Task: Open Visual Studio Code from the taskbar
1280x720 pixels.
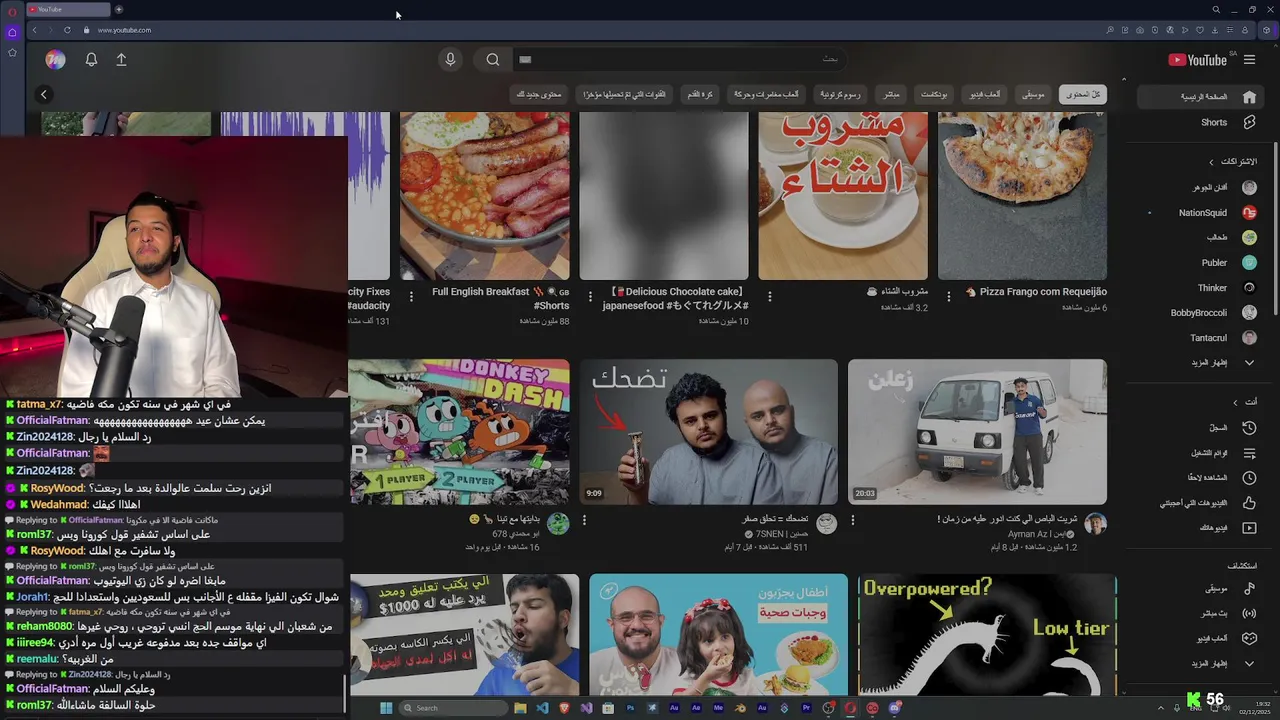Action: 542,708
